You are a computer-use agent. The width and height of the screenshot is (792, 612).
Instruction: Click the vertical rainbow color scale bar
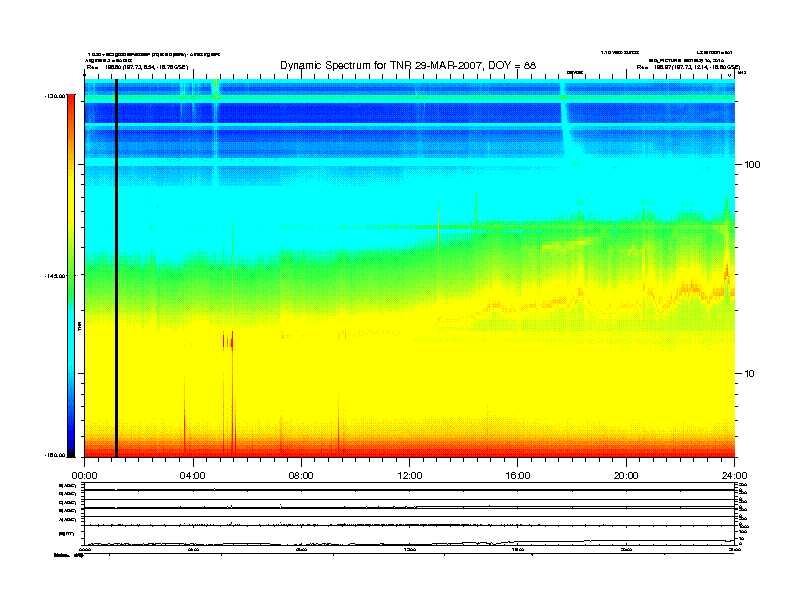click(71, 276)
